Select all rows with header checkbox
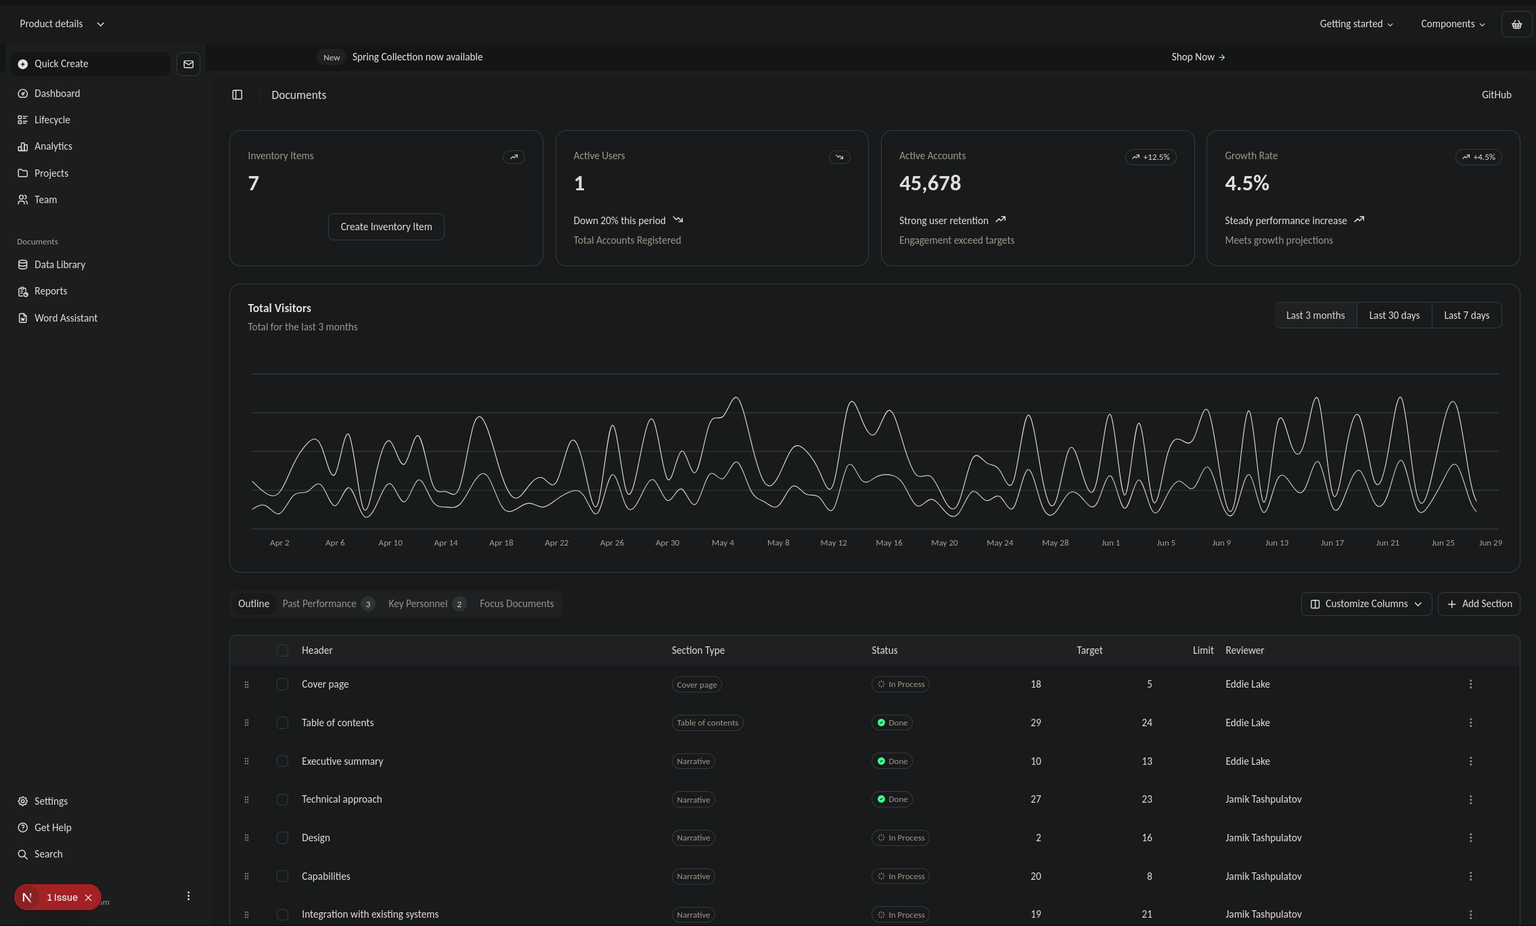 [x=282, y=651]
